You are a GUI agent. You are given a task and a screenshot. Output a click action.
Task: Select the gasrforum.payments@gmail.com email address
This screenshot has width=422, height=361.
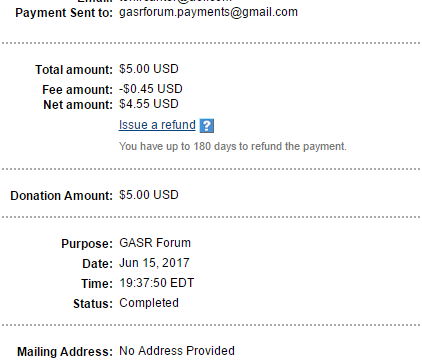point(208,12)
